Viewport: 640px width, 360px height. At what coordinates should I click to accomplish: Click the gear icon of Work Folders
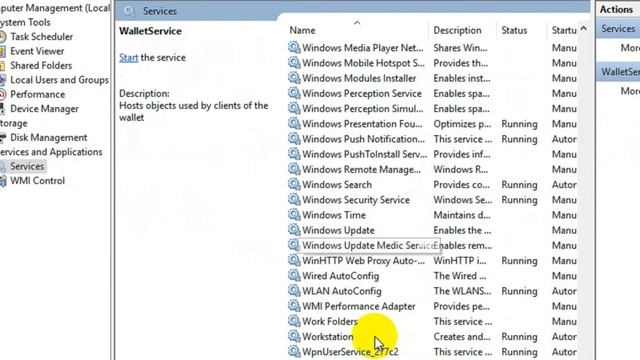coord(293,321)
